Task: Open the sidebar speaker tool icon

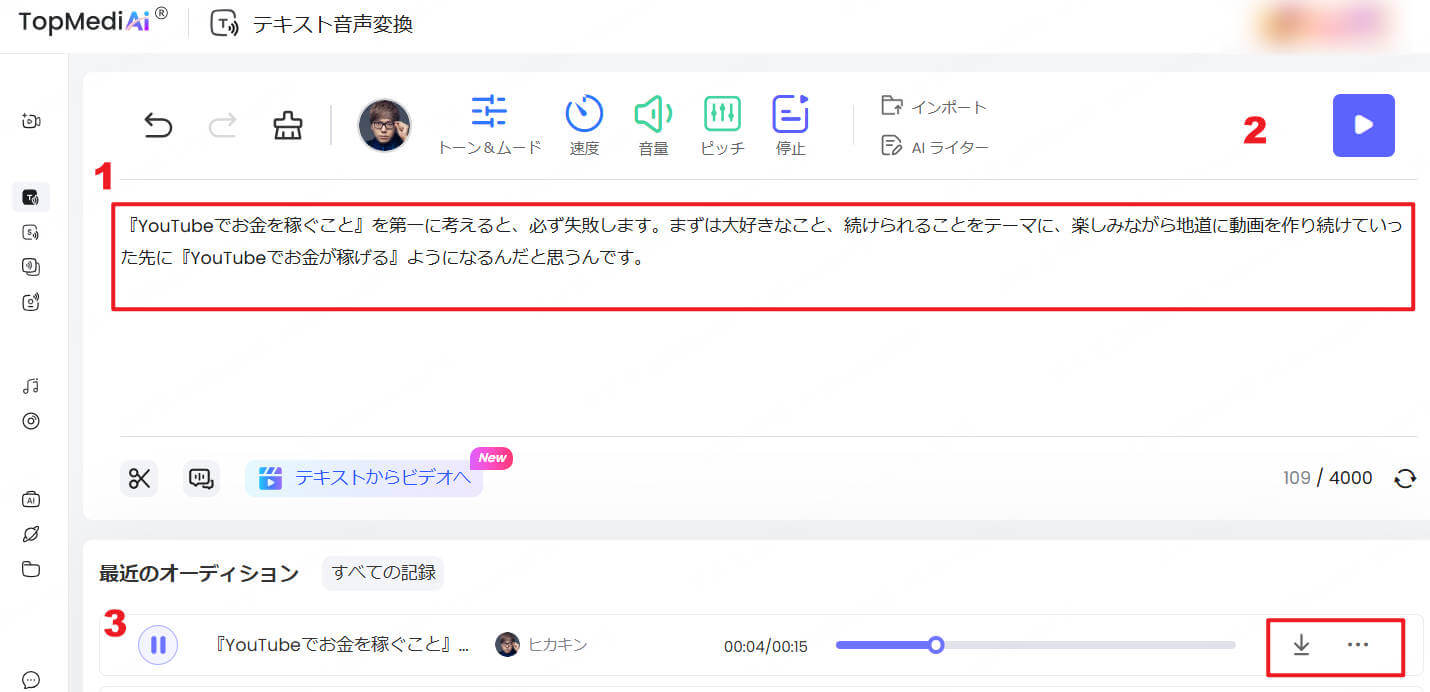Action: pos(31,302)
